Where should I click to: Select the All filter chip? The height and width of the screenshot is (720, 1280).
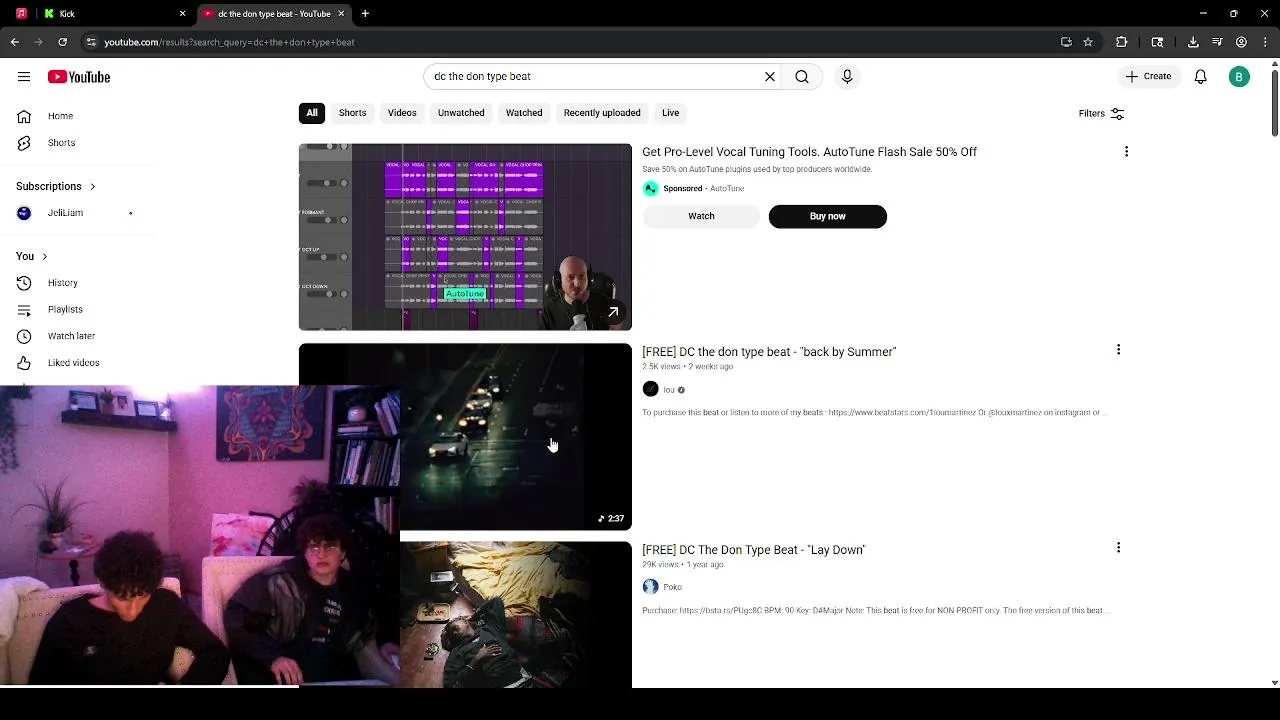312,113
